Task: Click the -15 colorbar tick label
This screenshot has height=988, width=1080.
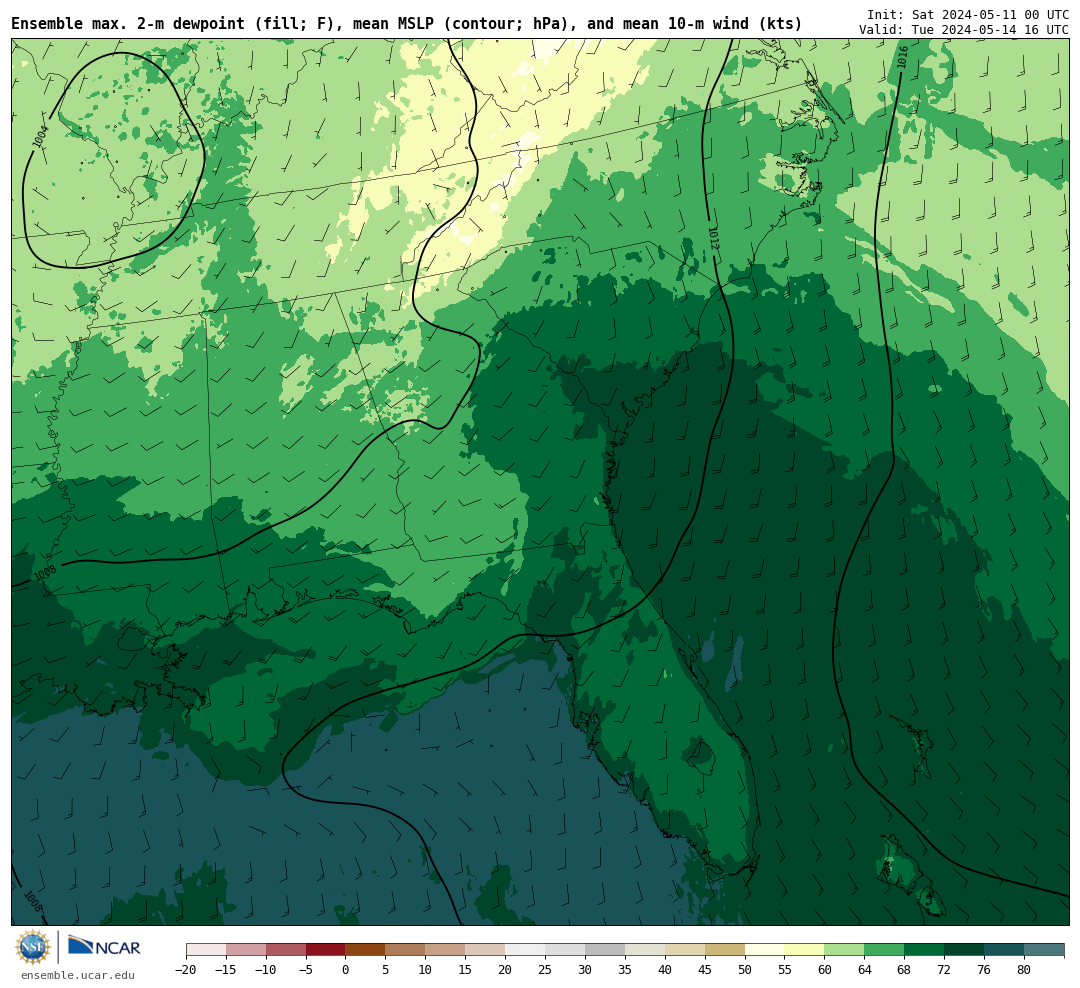Action: pos(226,970)
